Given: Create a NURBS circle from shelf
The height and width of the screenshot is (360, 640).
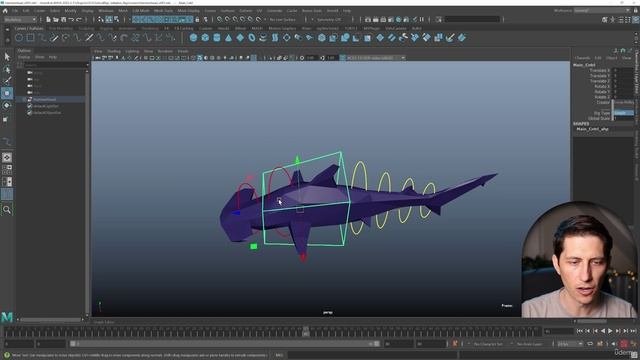Looking at the screenshot, I should (19, 38).
